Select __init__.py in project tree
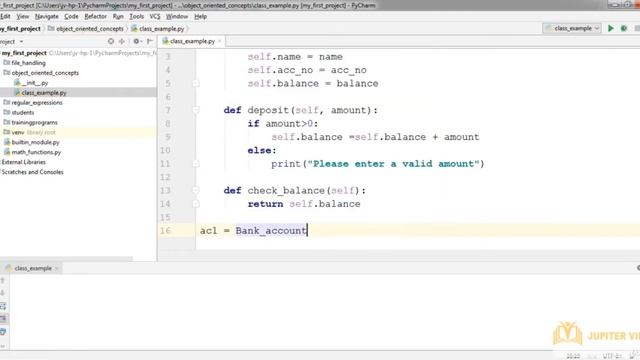Screen dimensions: 640x360 point(35,83)
